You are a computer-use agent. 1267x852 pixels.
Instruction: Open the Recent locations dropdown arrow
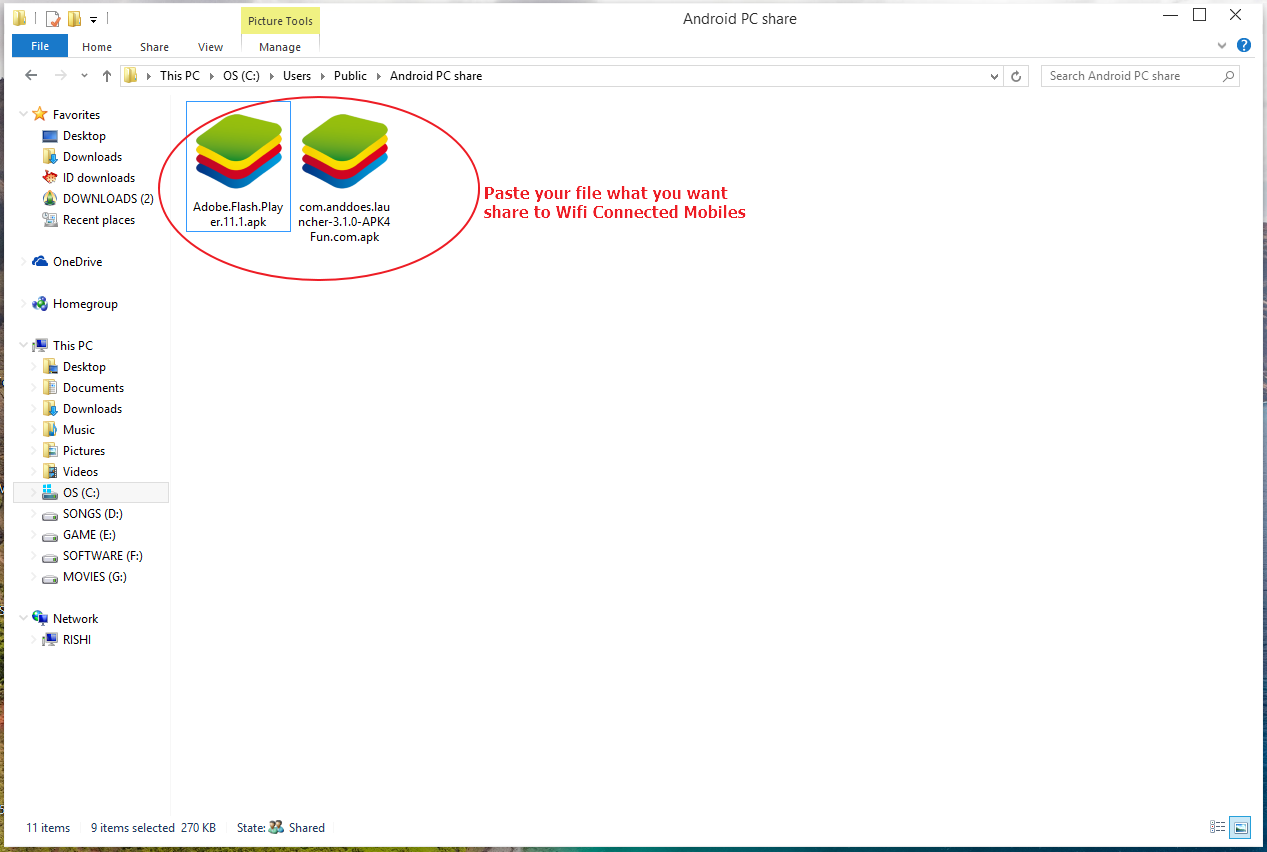[85, 76]
